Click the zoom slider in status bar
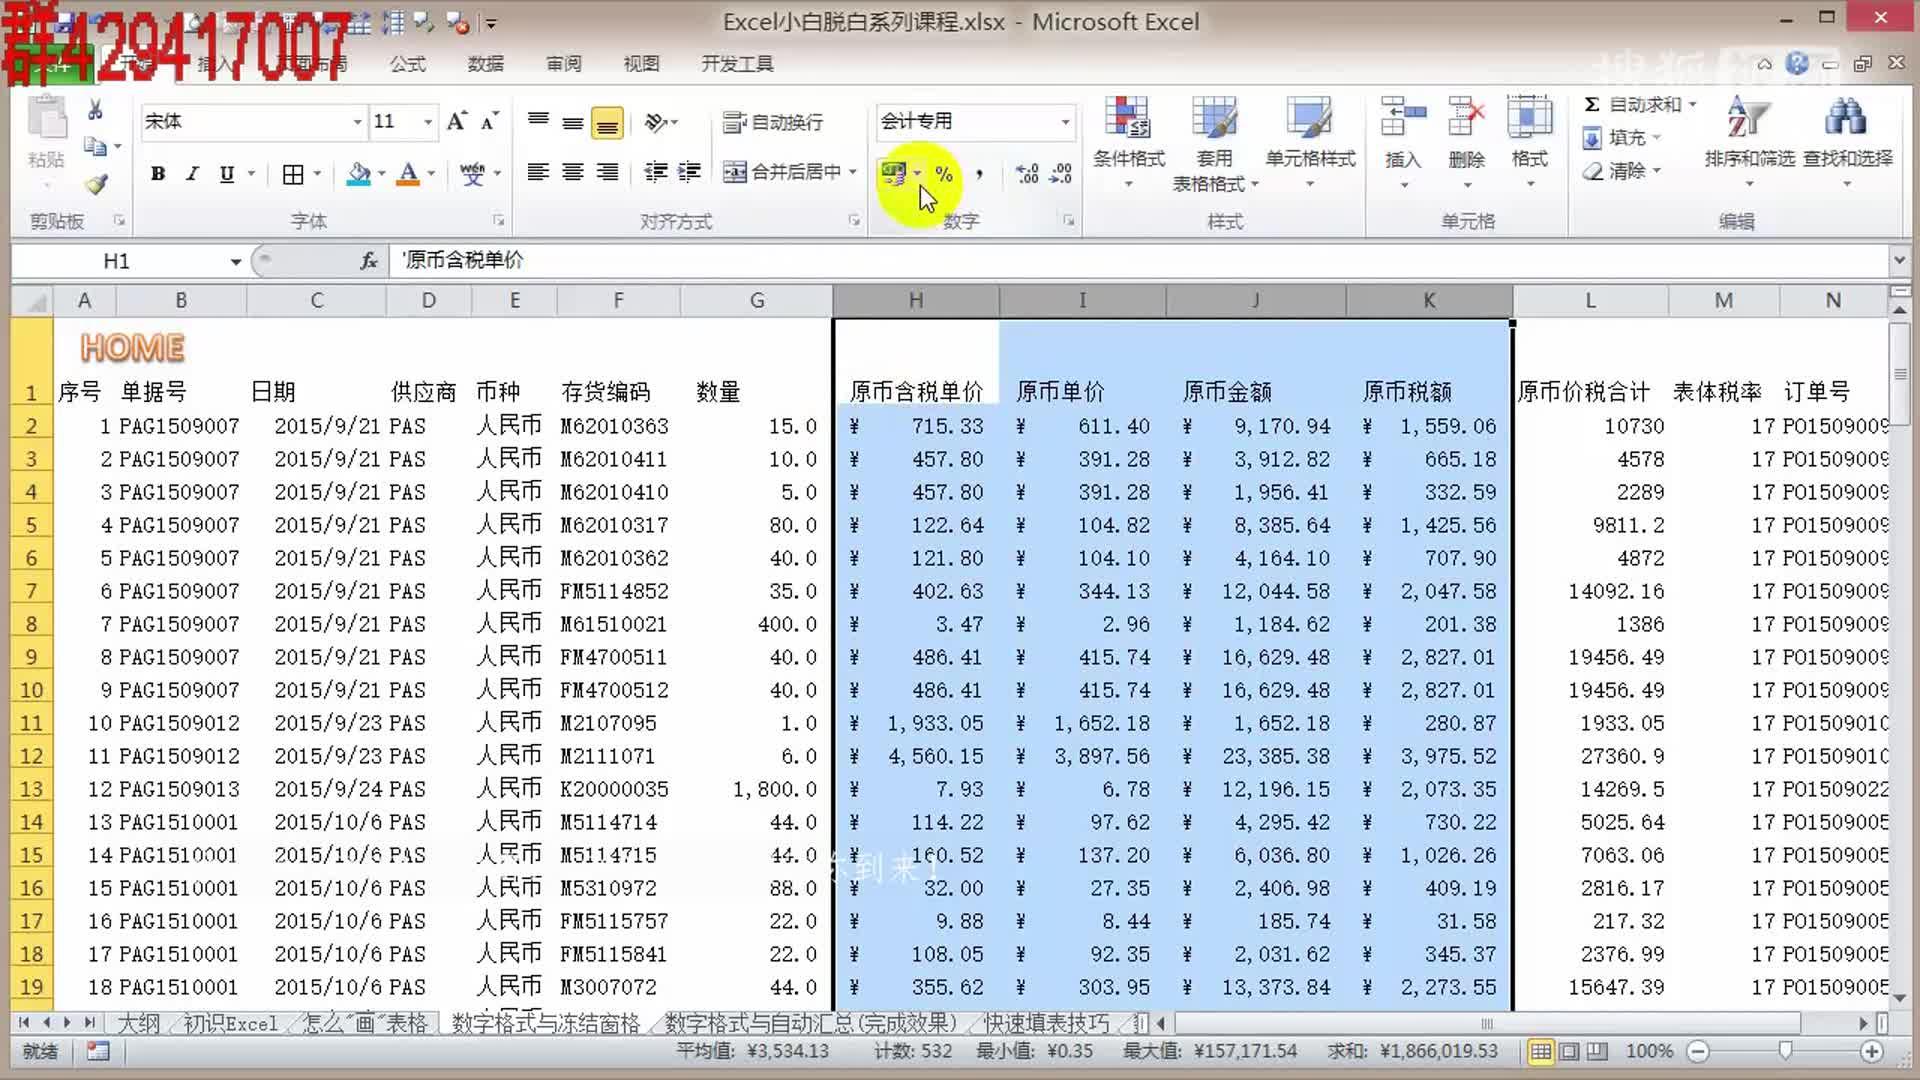 1785,1051
